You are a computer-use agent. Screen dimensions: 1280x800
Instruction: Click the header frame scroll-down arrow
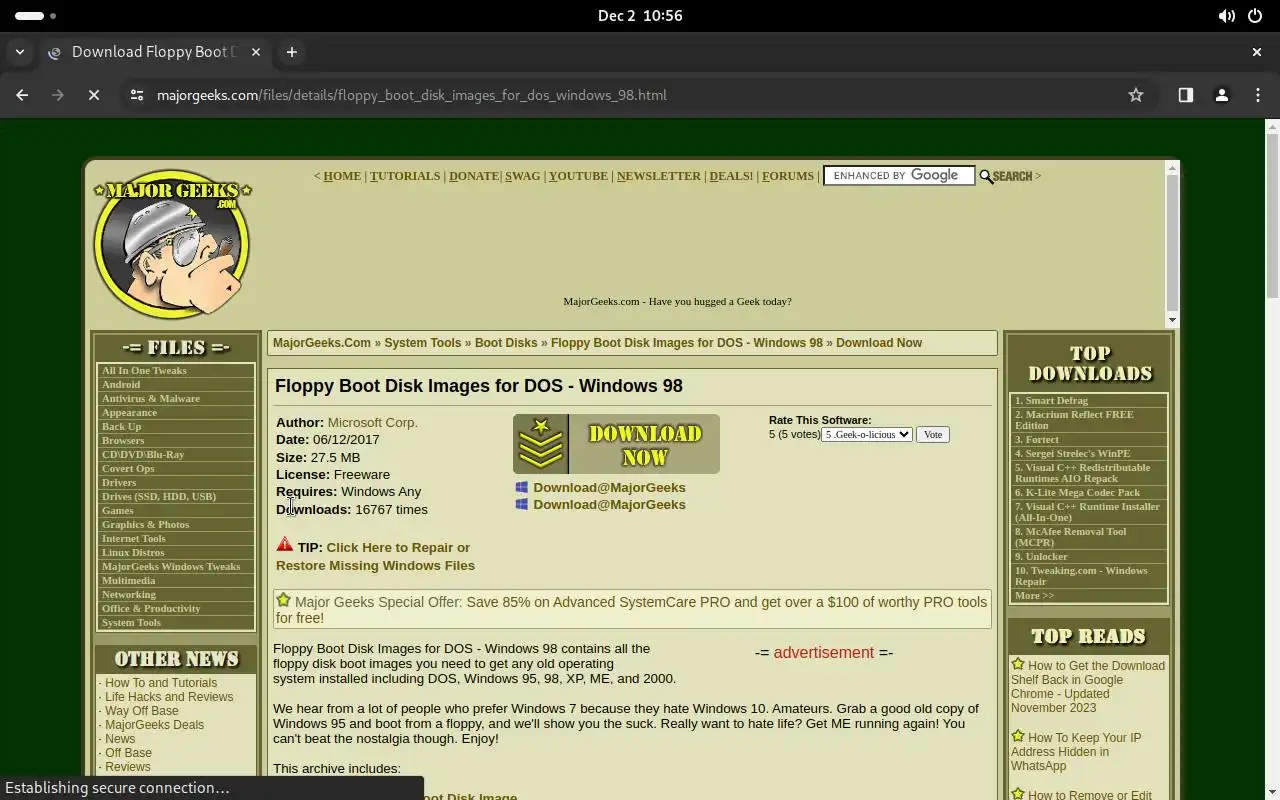(x=1173, y=320)
